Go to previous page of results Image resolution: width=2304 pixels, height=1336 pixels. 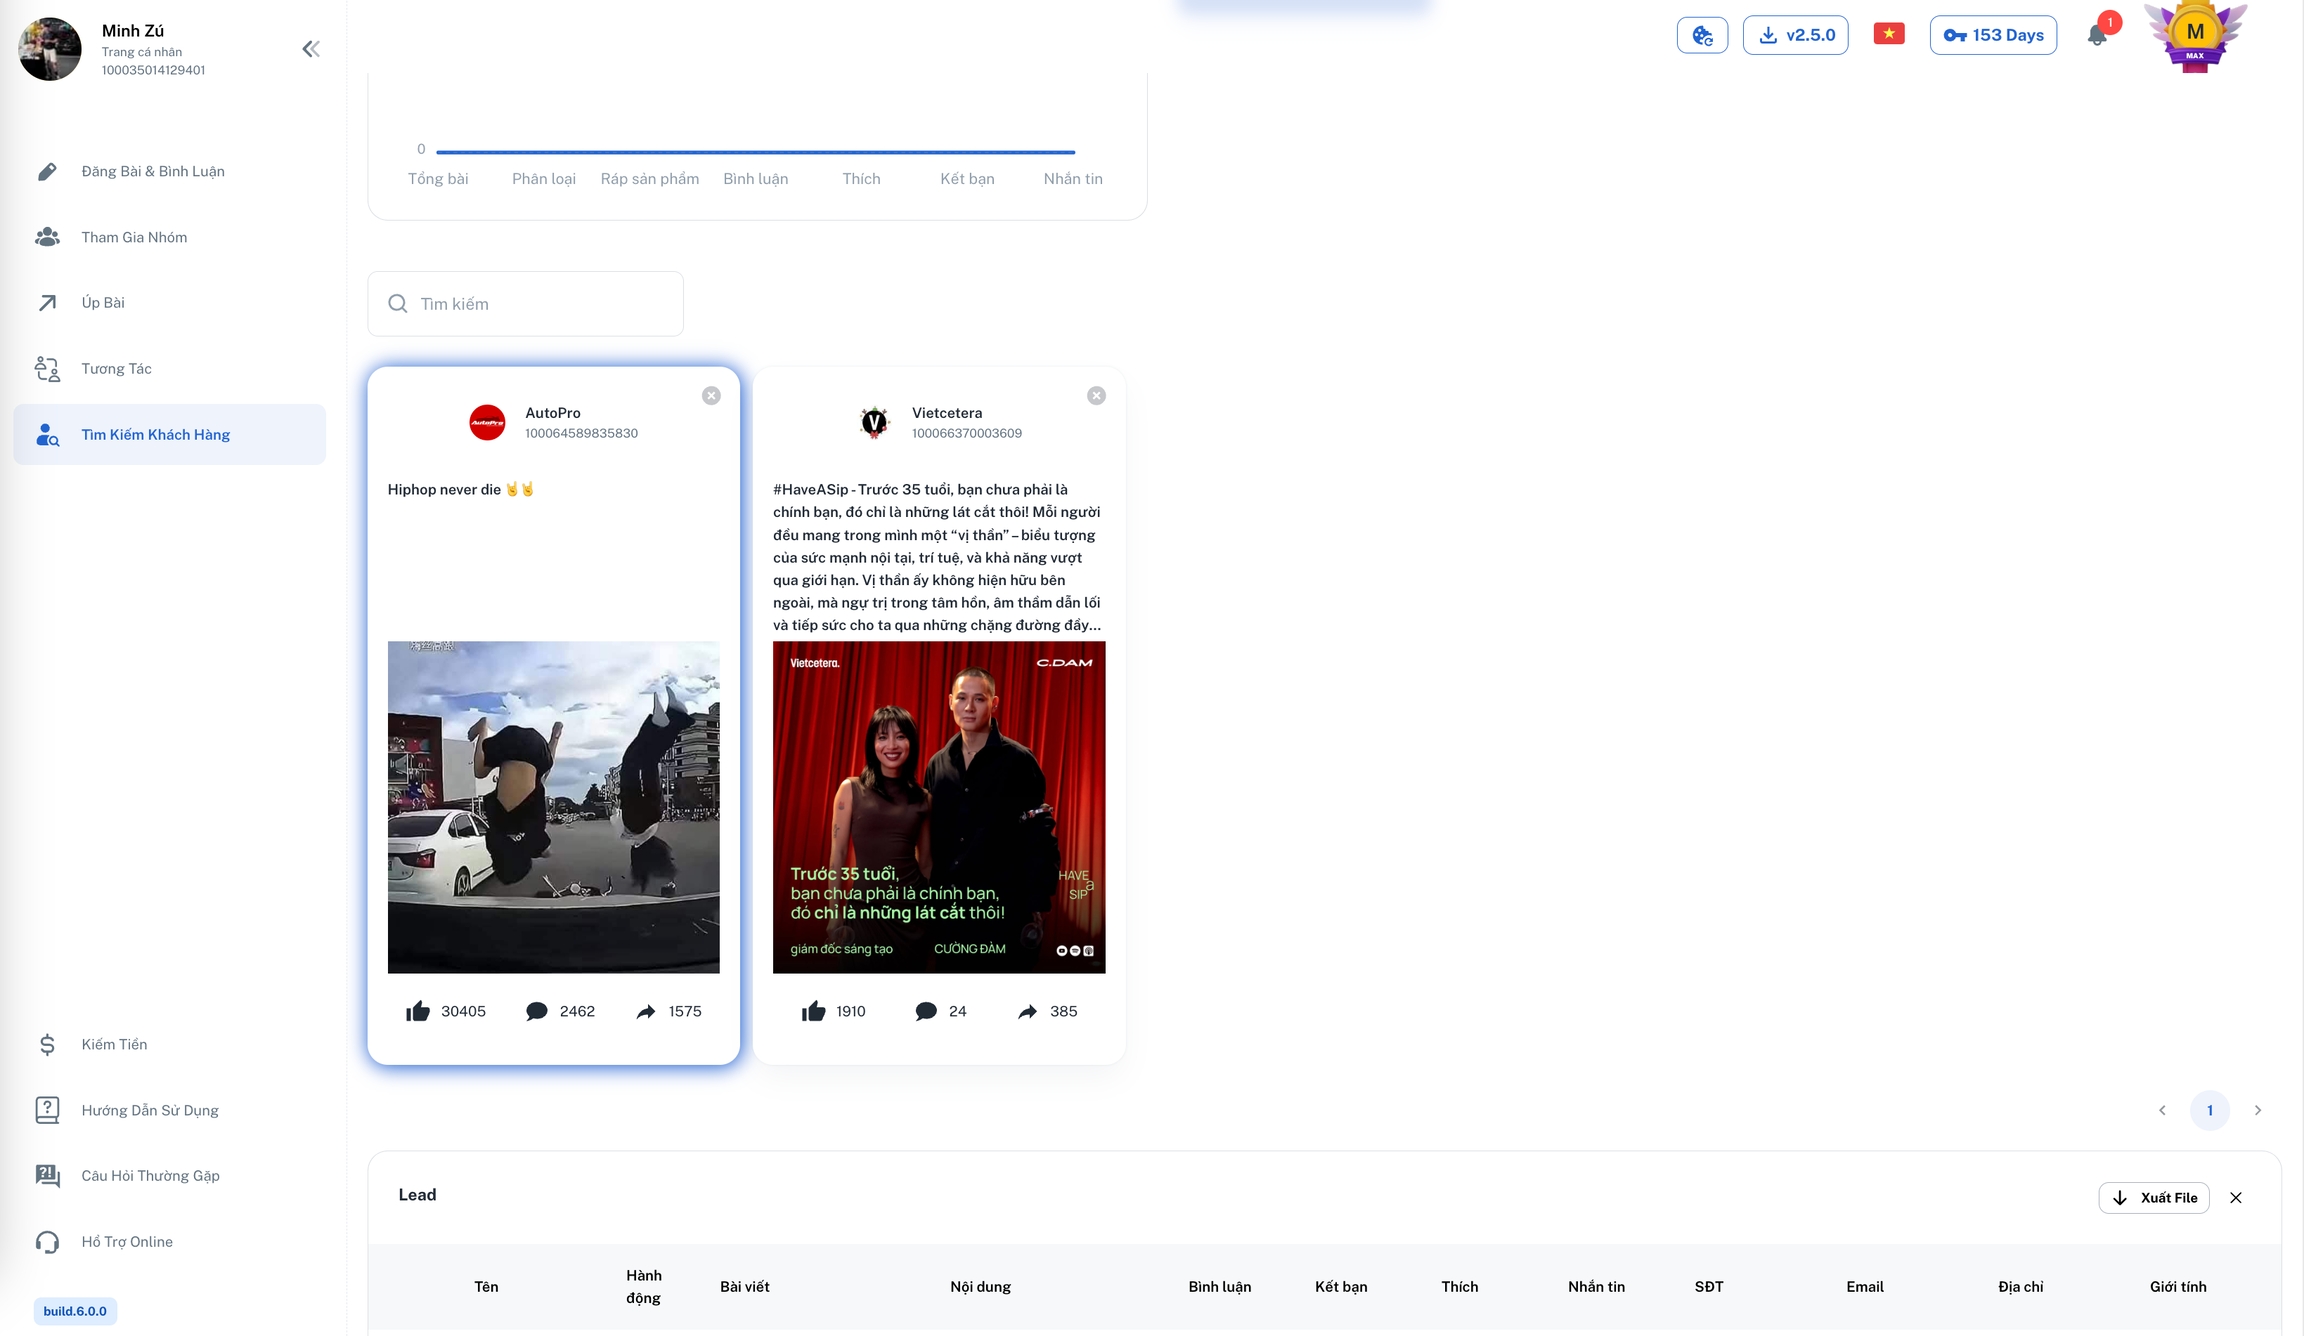point(2162,1110)
